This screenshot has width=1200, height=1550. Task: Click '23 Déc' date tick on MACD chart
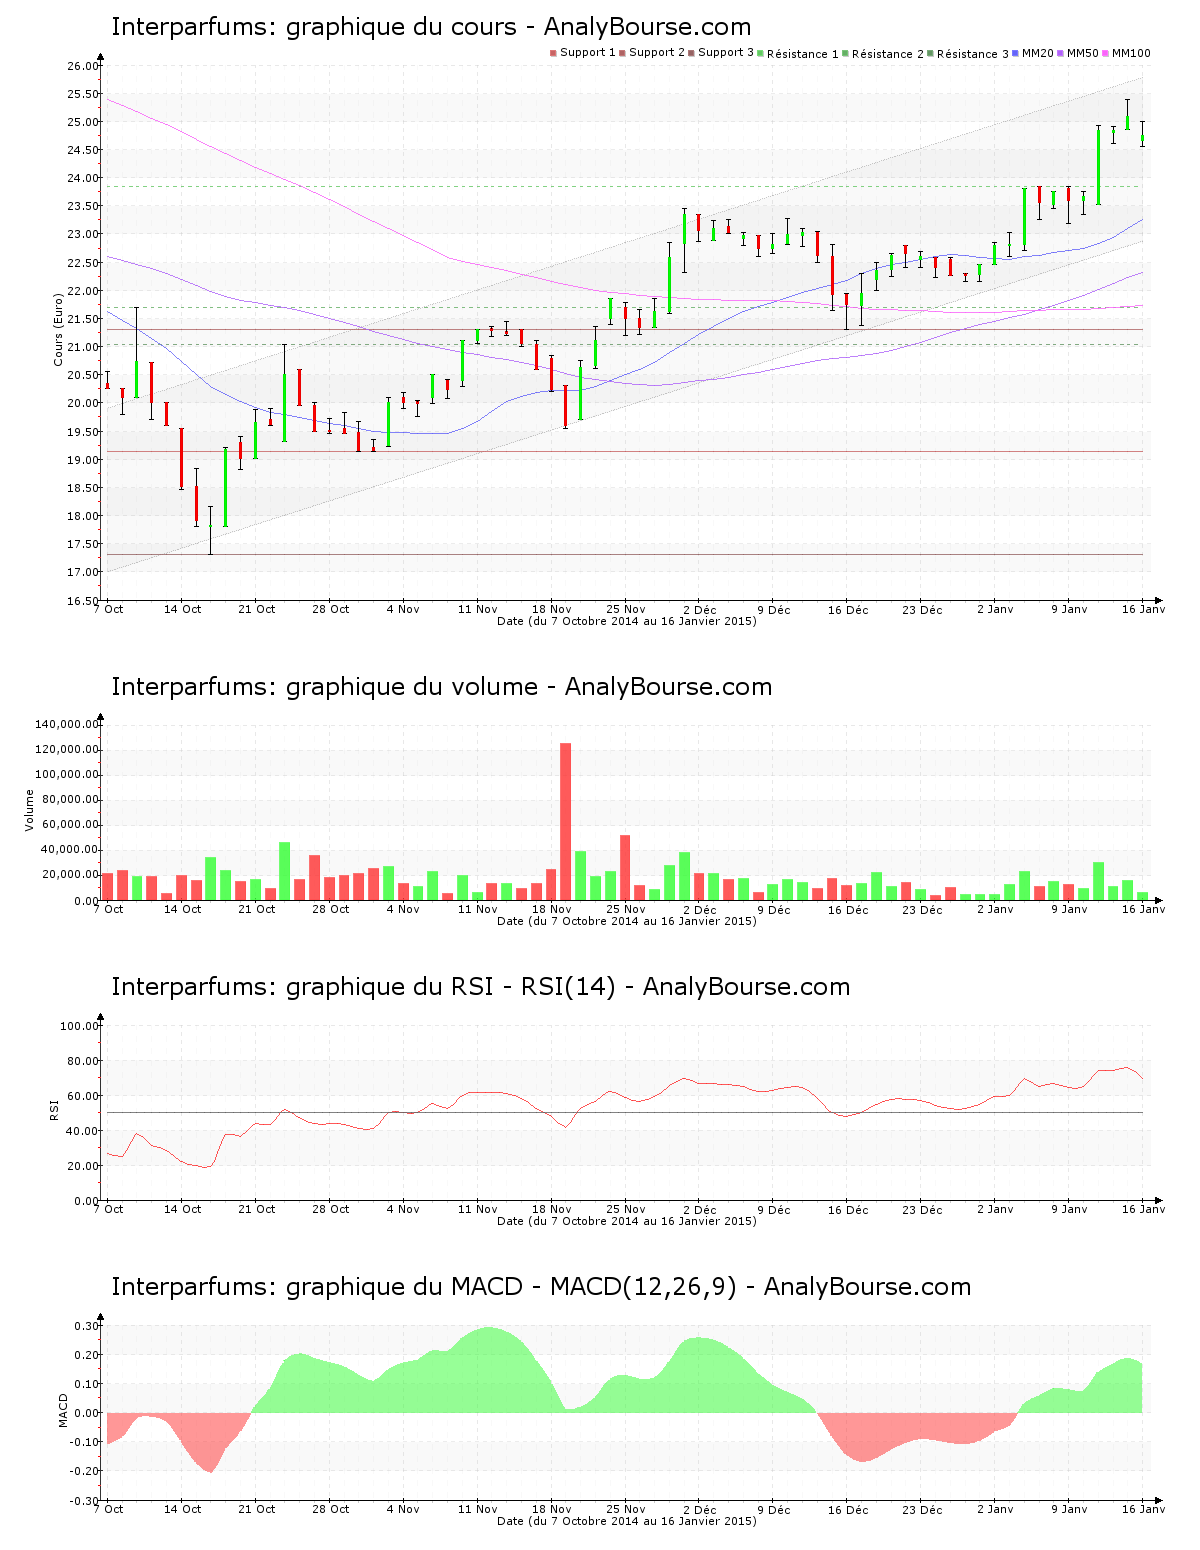pos(922,1509)
